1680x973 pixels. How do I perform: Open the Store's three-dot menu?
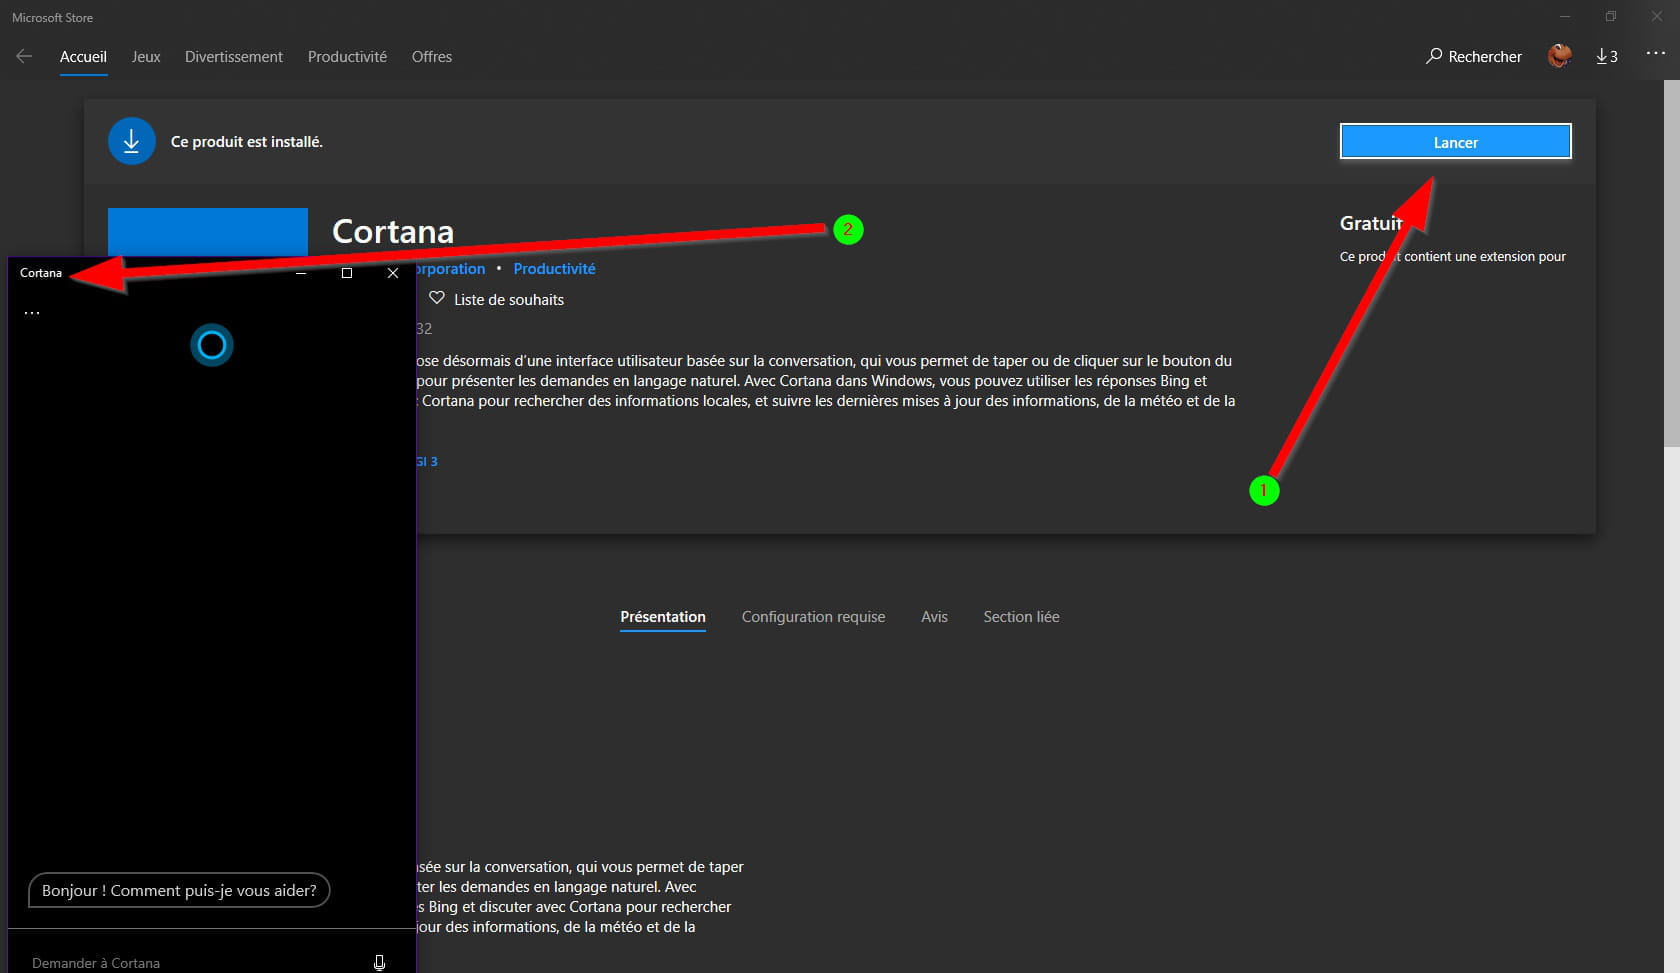pos(1656,54)
